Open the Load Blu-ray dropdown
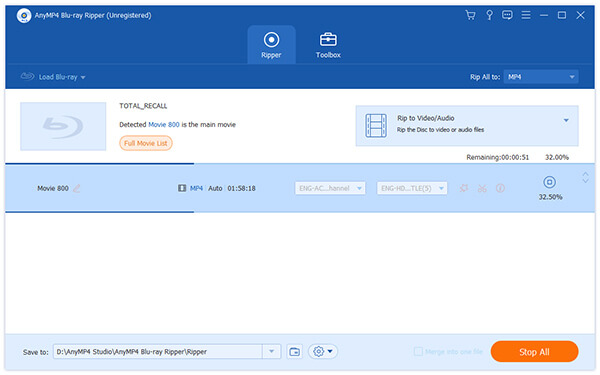The height and width of the screenshot is (375, 600). (53, 77)
